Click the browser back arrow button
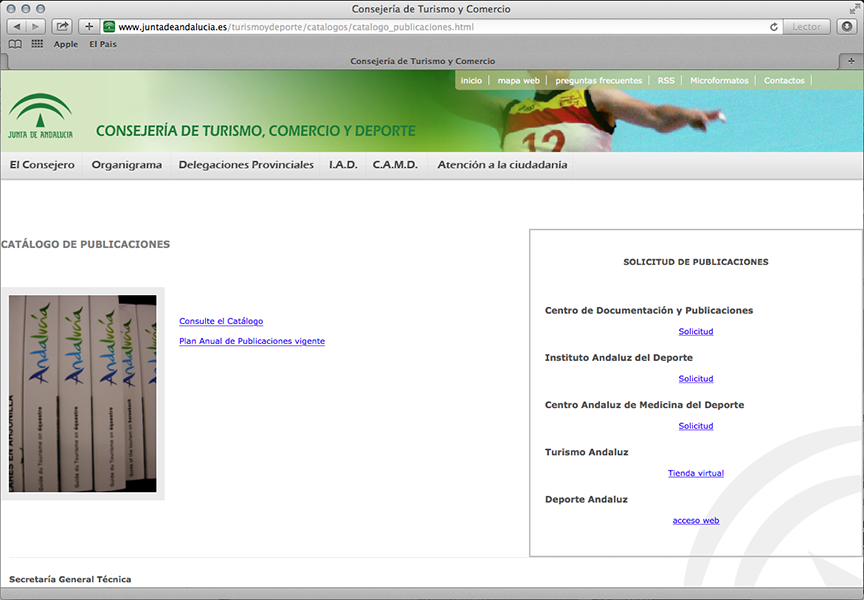 [16, 27]
